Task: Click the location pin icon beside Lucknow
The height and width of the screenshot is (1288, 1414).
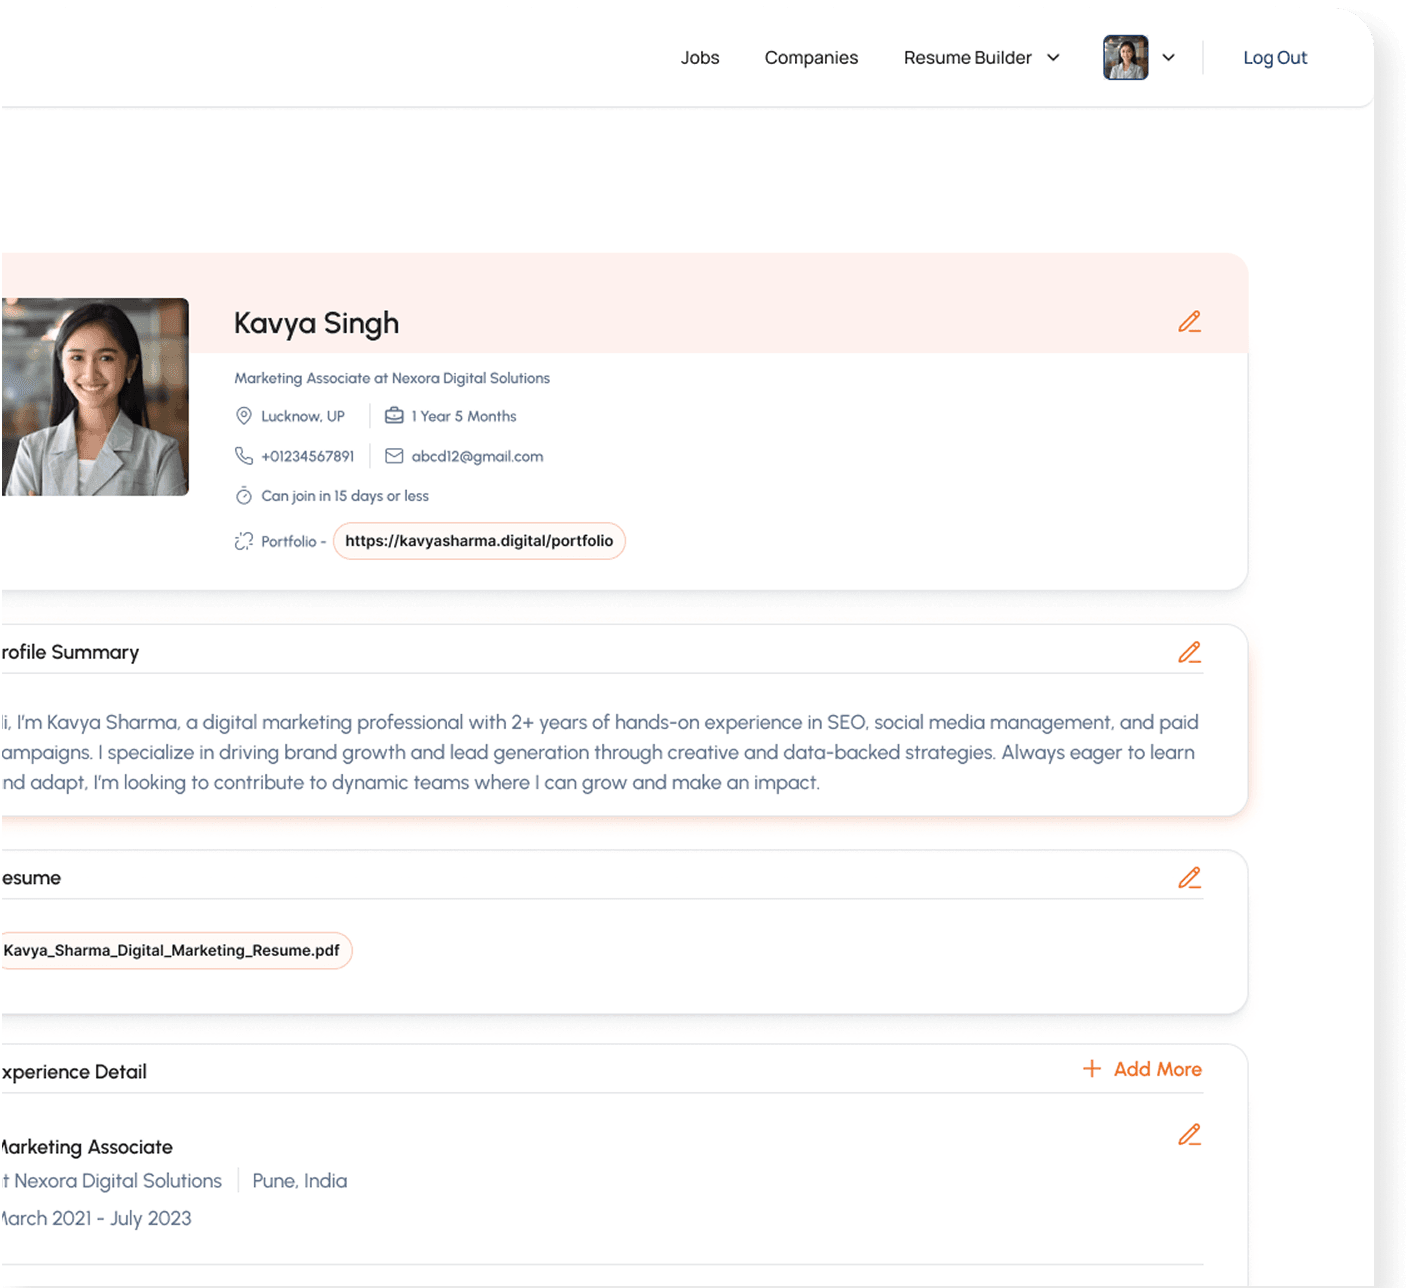Action: click(x=243, y=416)
